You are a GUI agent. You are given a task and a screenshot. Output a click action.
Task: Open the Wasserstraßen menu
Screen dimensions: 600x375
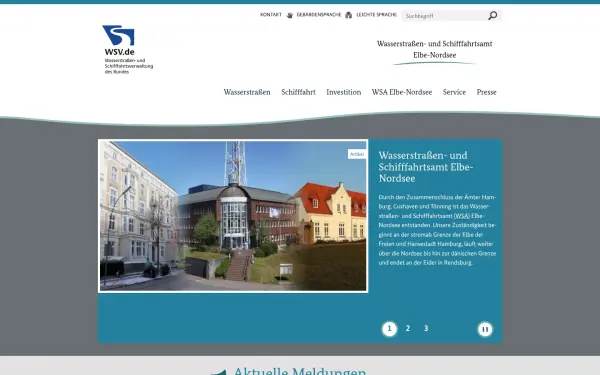tap(247, 92)
